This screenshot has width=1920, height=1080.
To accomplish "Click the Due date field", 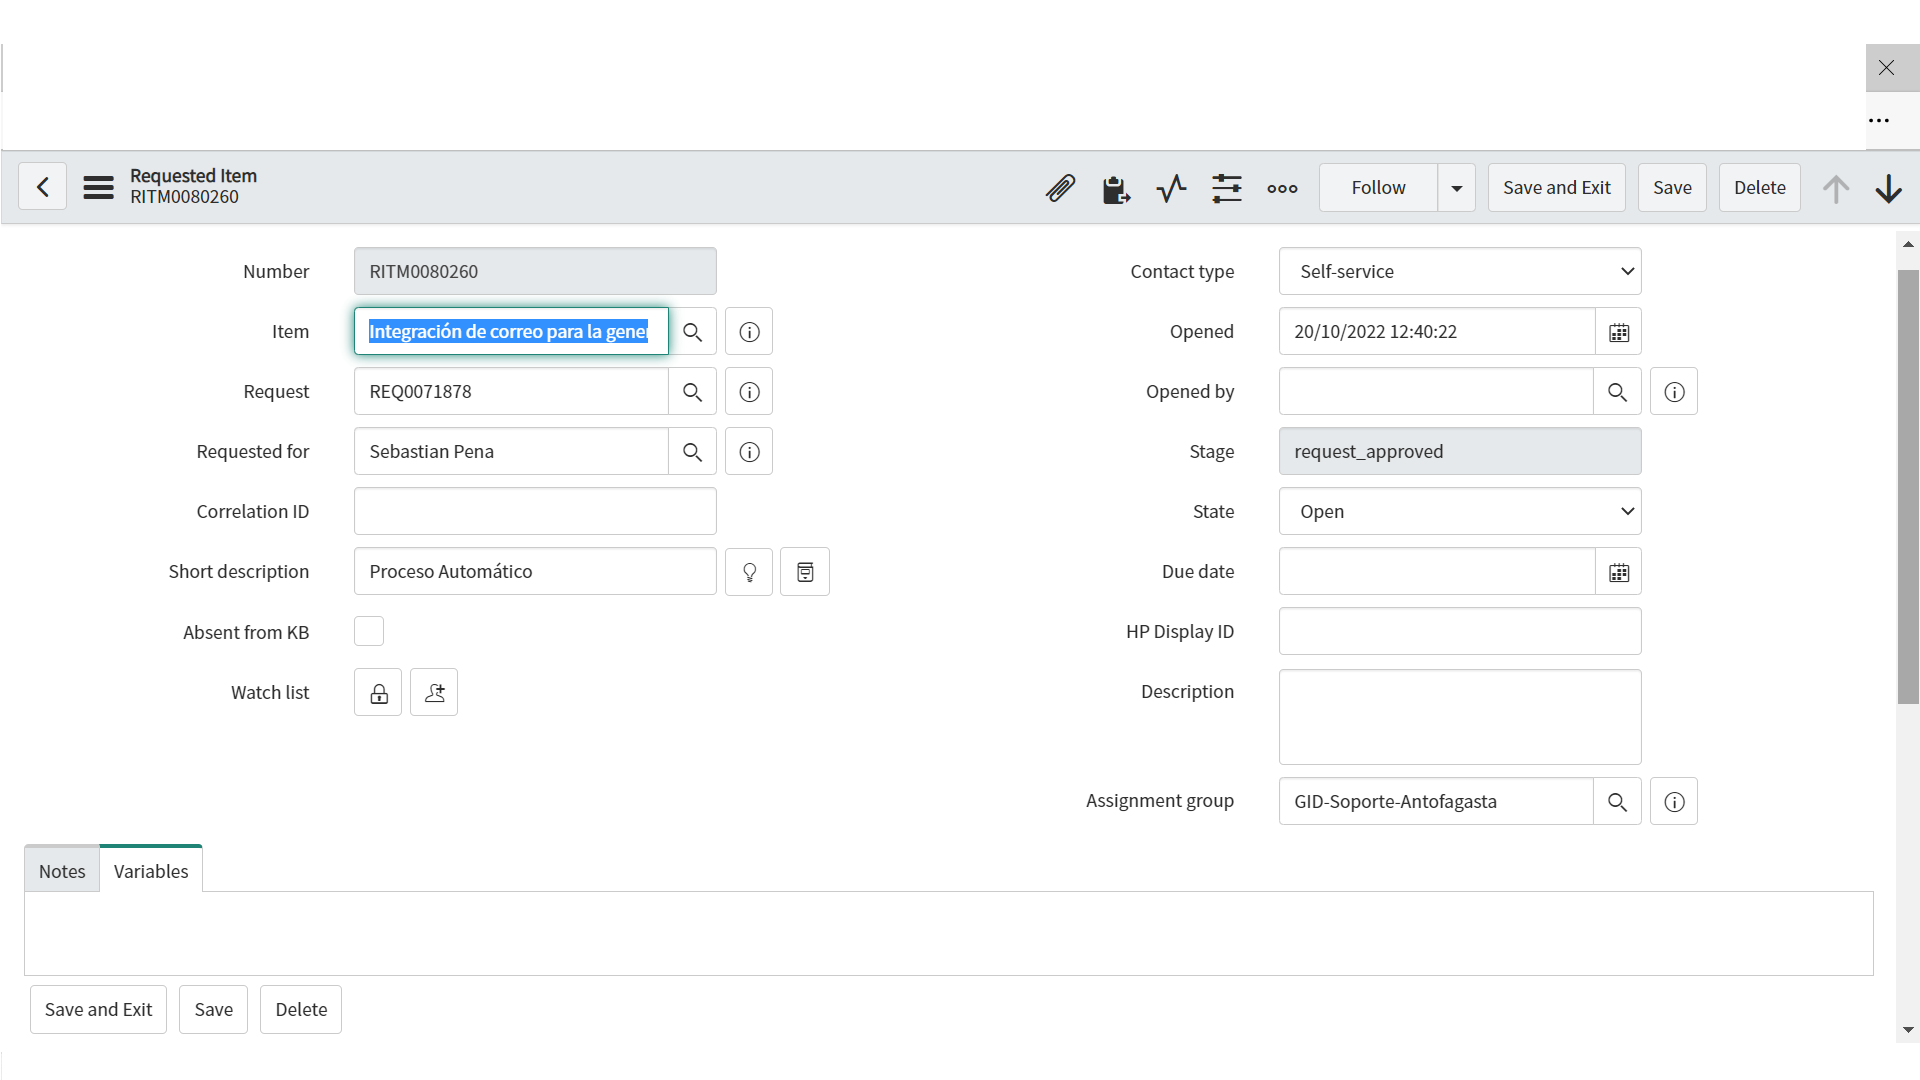I will tap(1437, 571).
